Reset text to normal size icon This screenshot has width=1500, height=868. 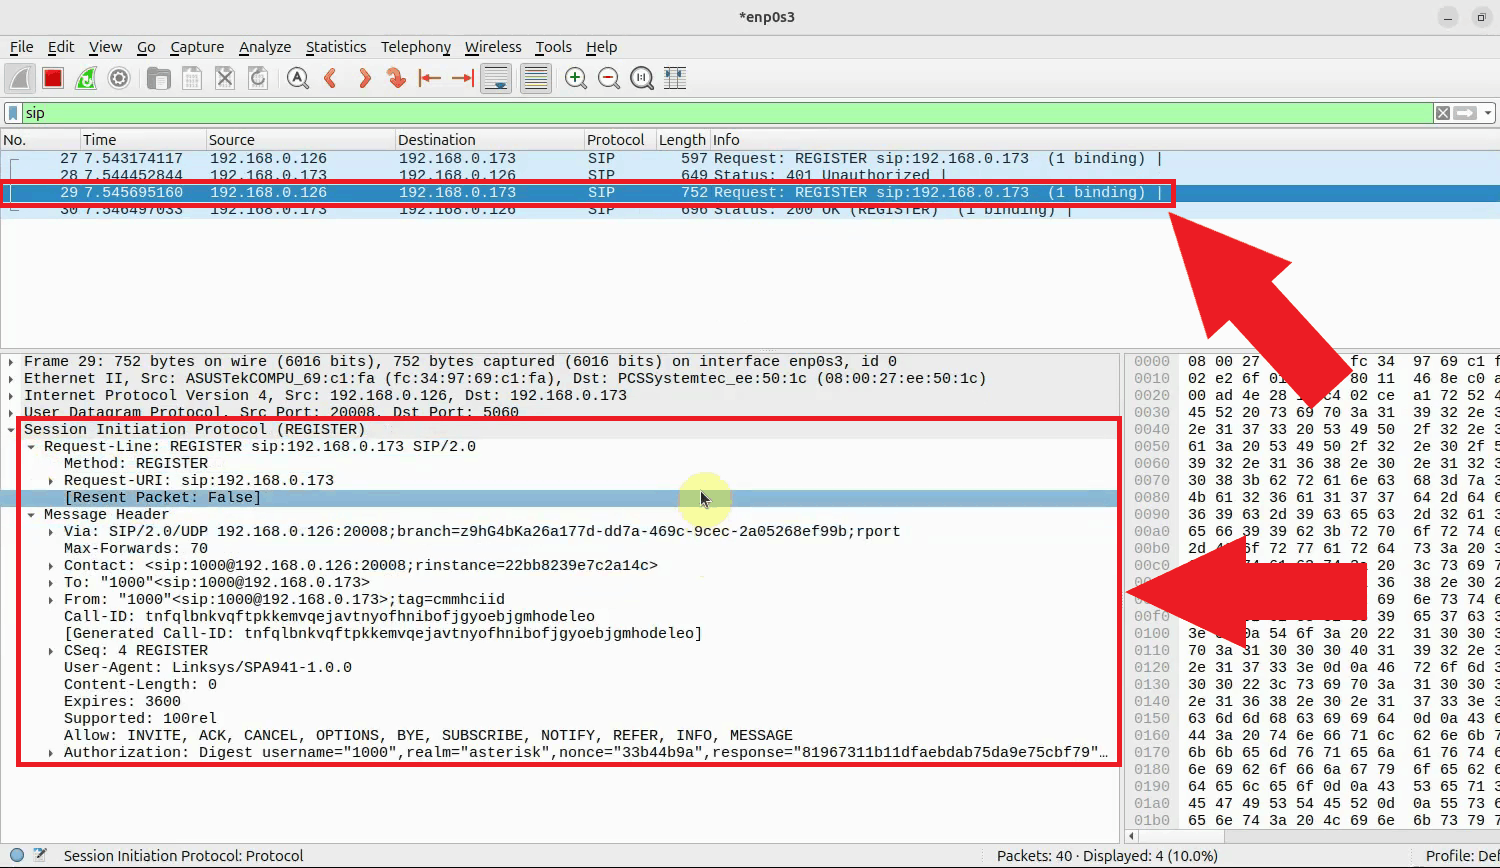(642, 78)
